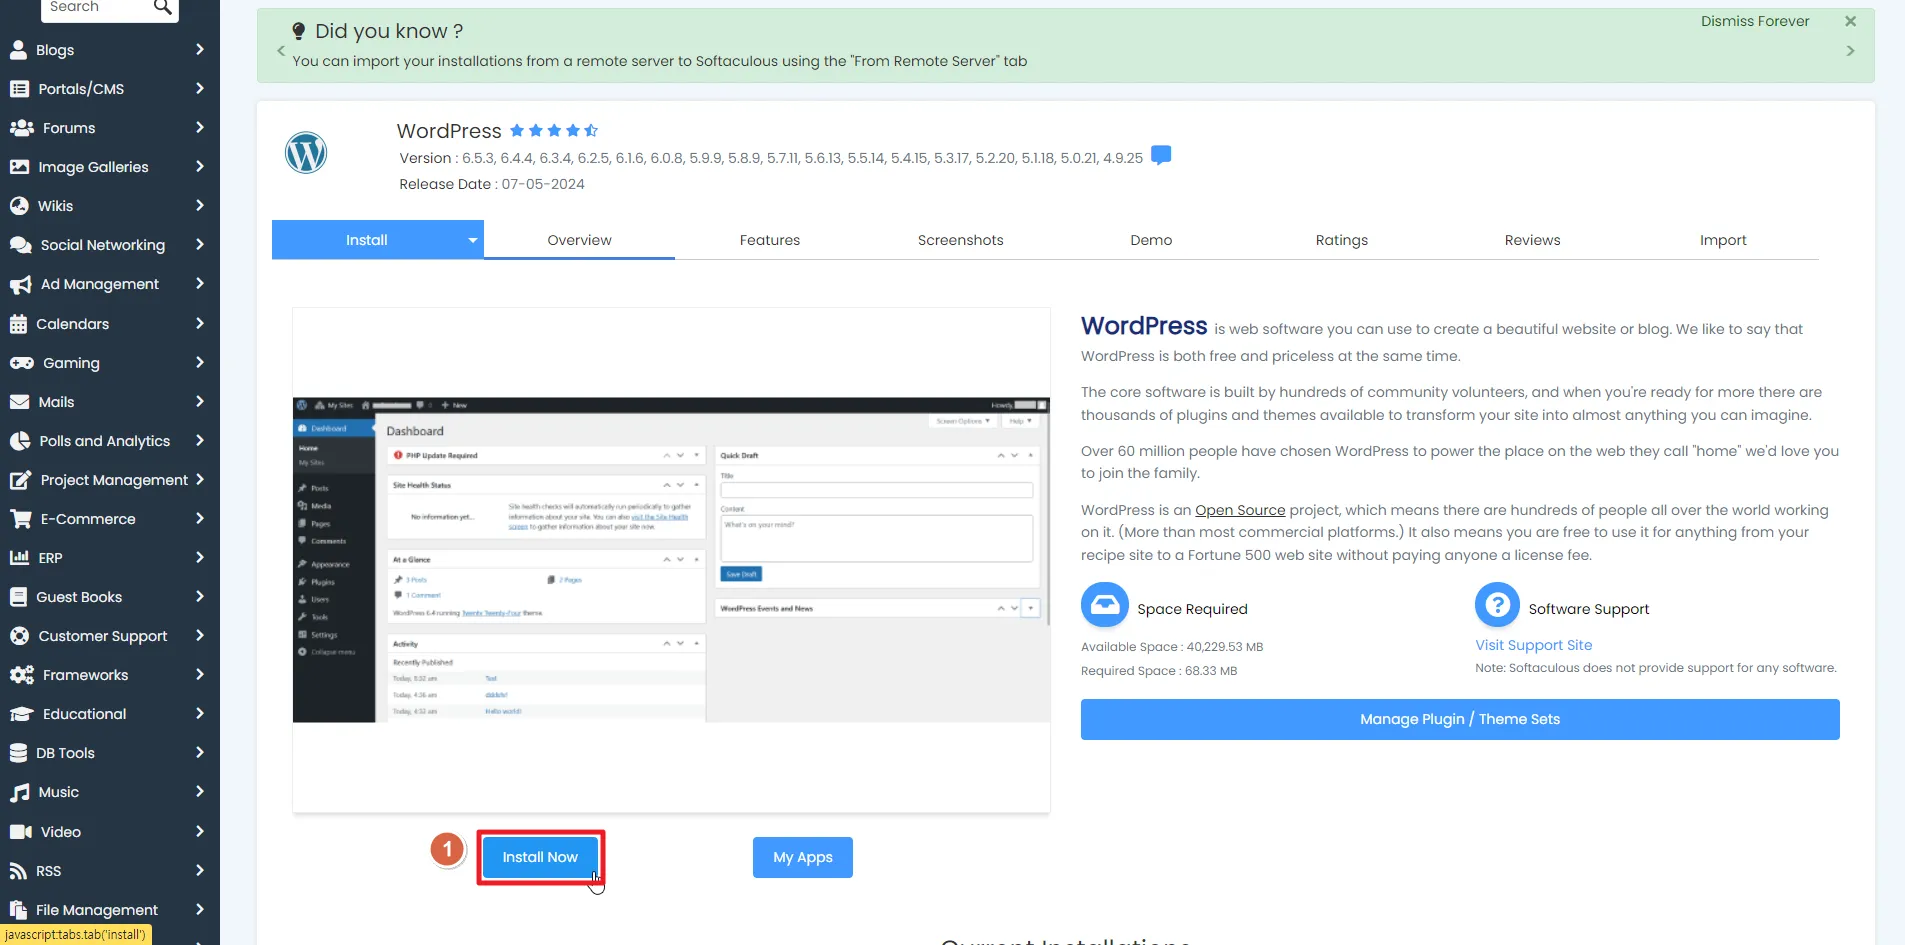The width and height of the screenshot is (1905, 945).
Task: Click the Calendars icon
Action: click(x=18, y=324)
